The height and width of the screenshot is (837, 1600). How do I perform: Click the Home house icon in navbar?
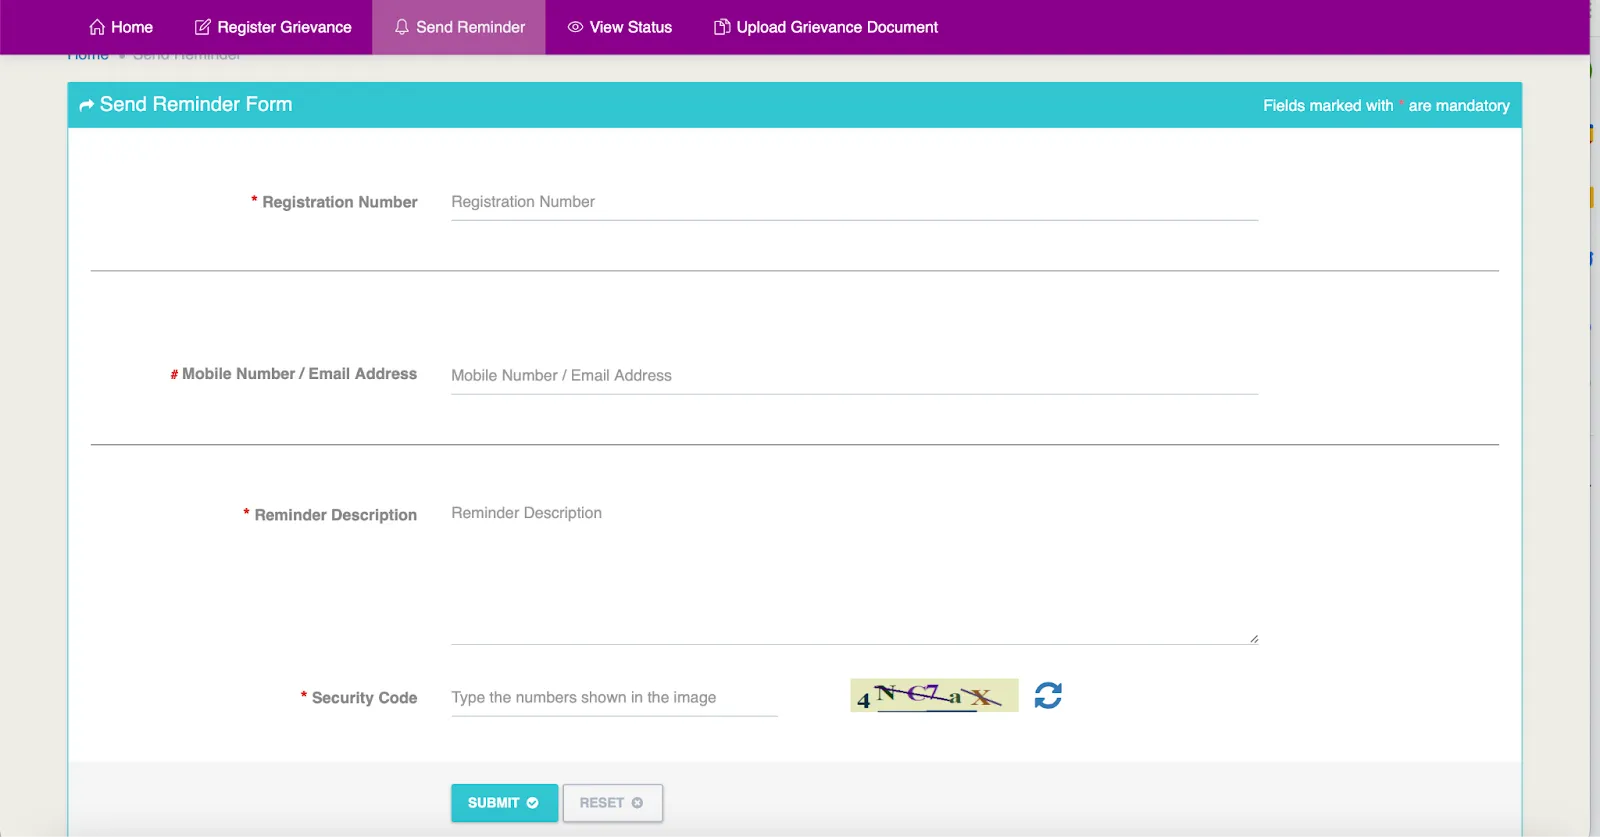coord(97,27)
